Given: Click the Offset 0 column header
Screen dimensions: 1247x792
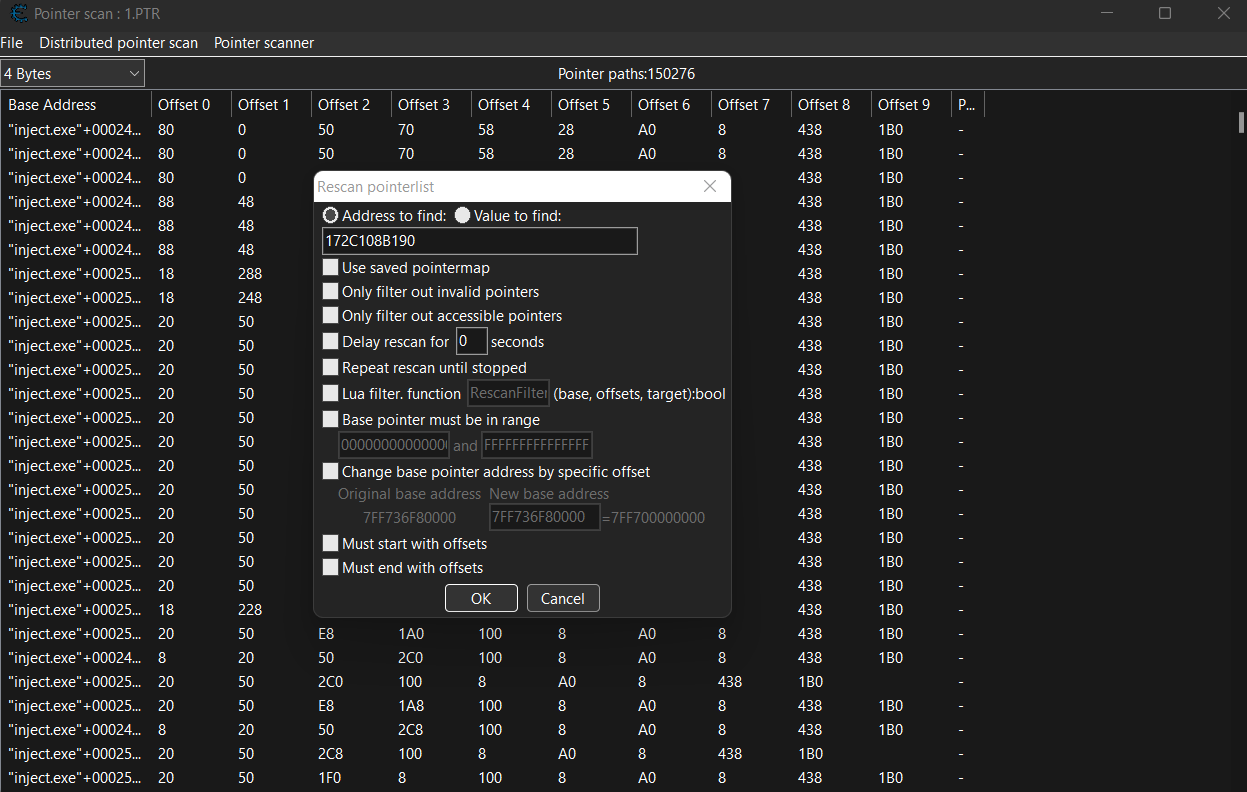Looking at the screenshot, I should (192, 105).
